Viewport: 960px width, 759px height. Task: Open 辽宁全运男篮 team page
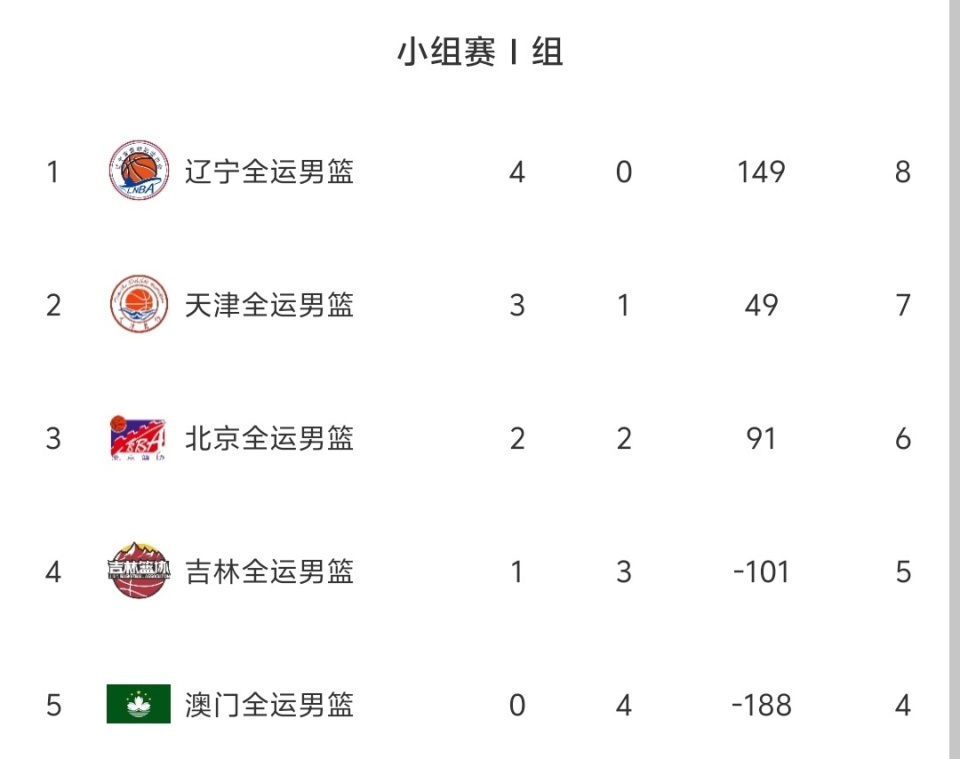click(269, 172)
